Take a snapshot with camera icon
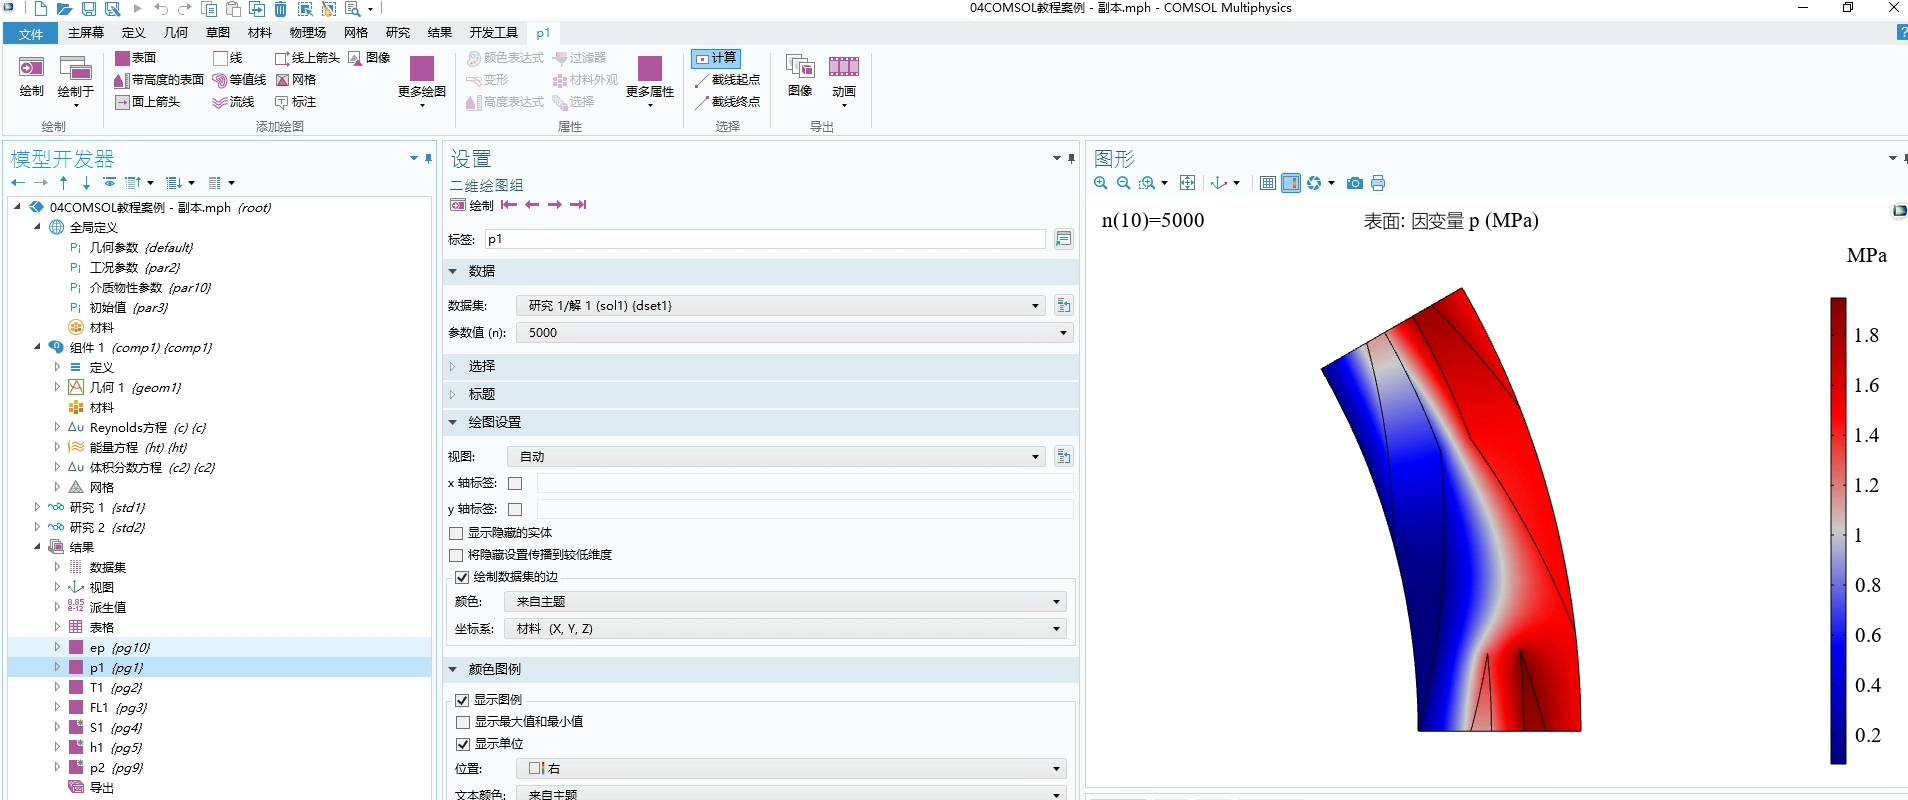 click(1355, 183)
